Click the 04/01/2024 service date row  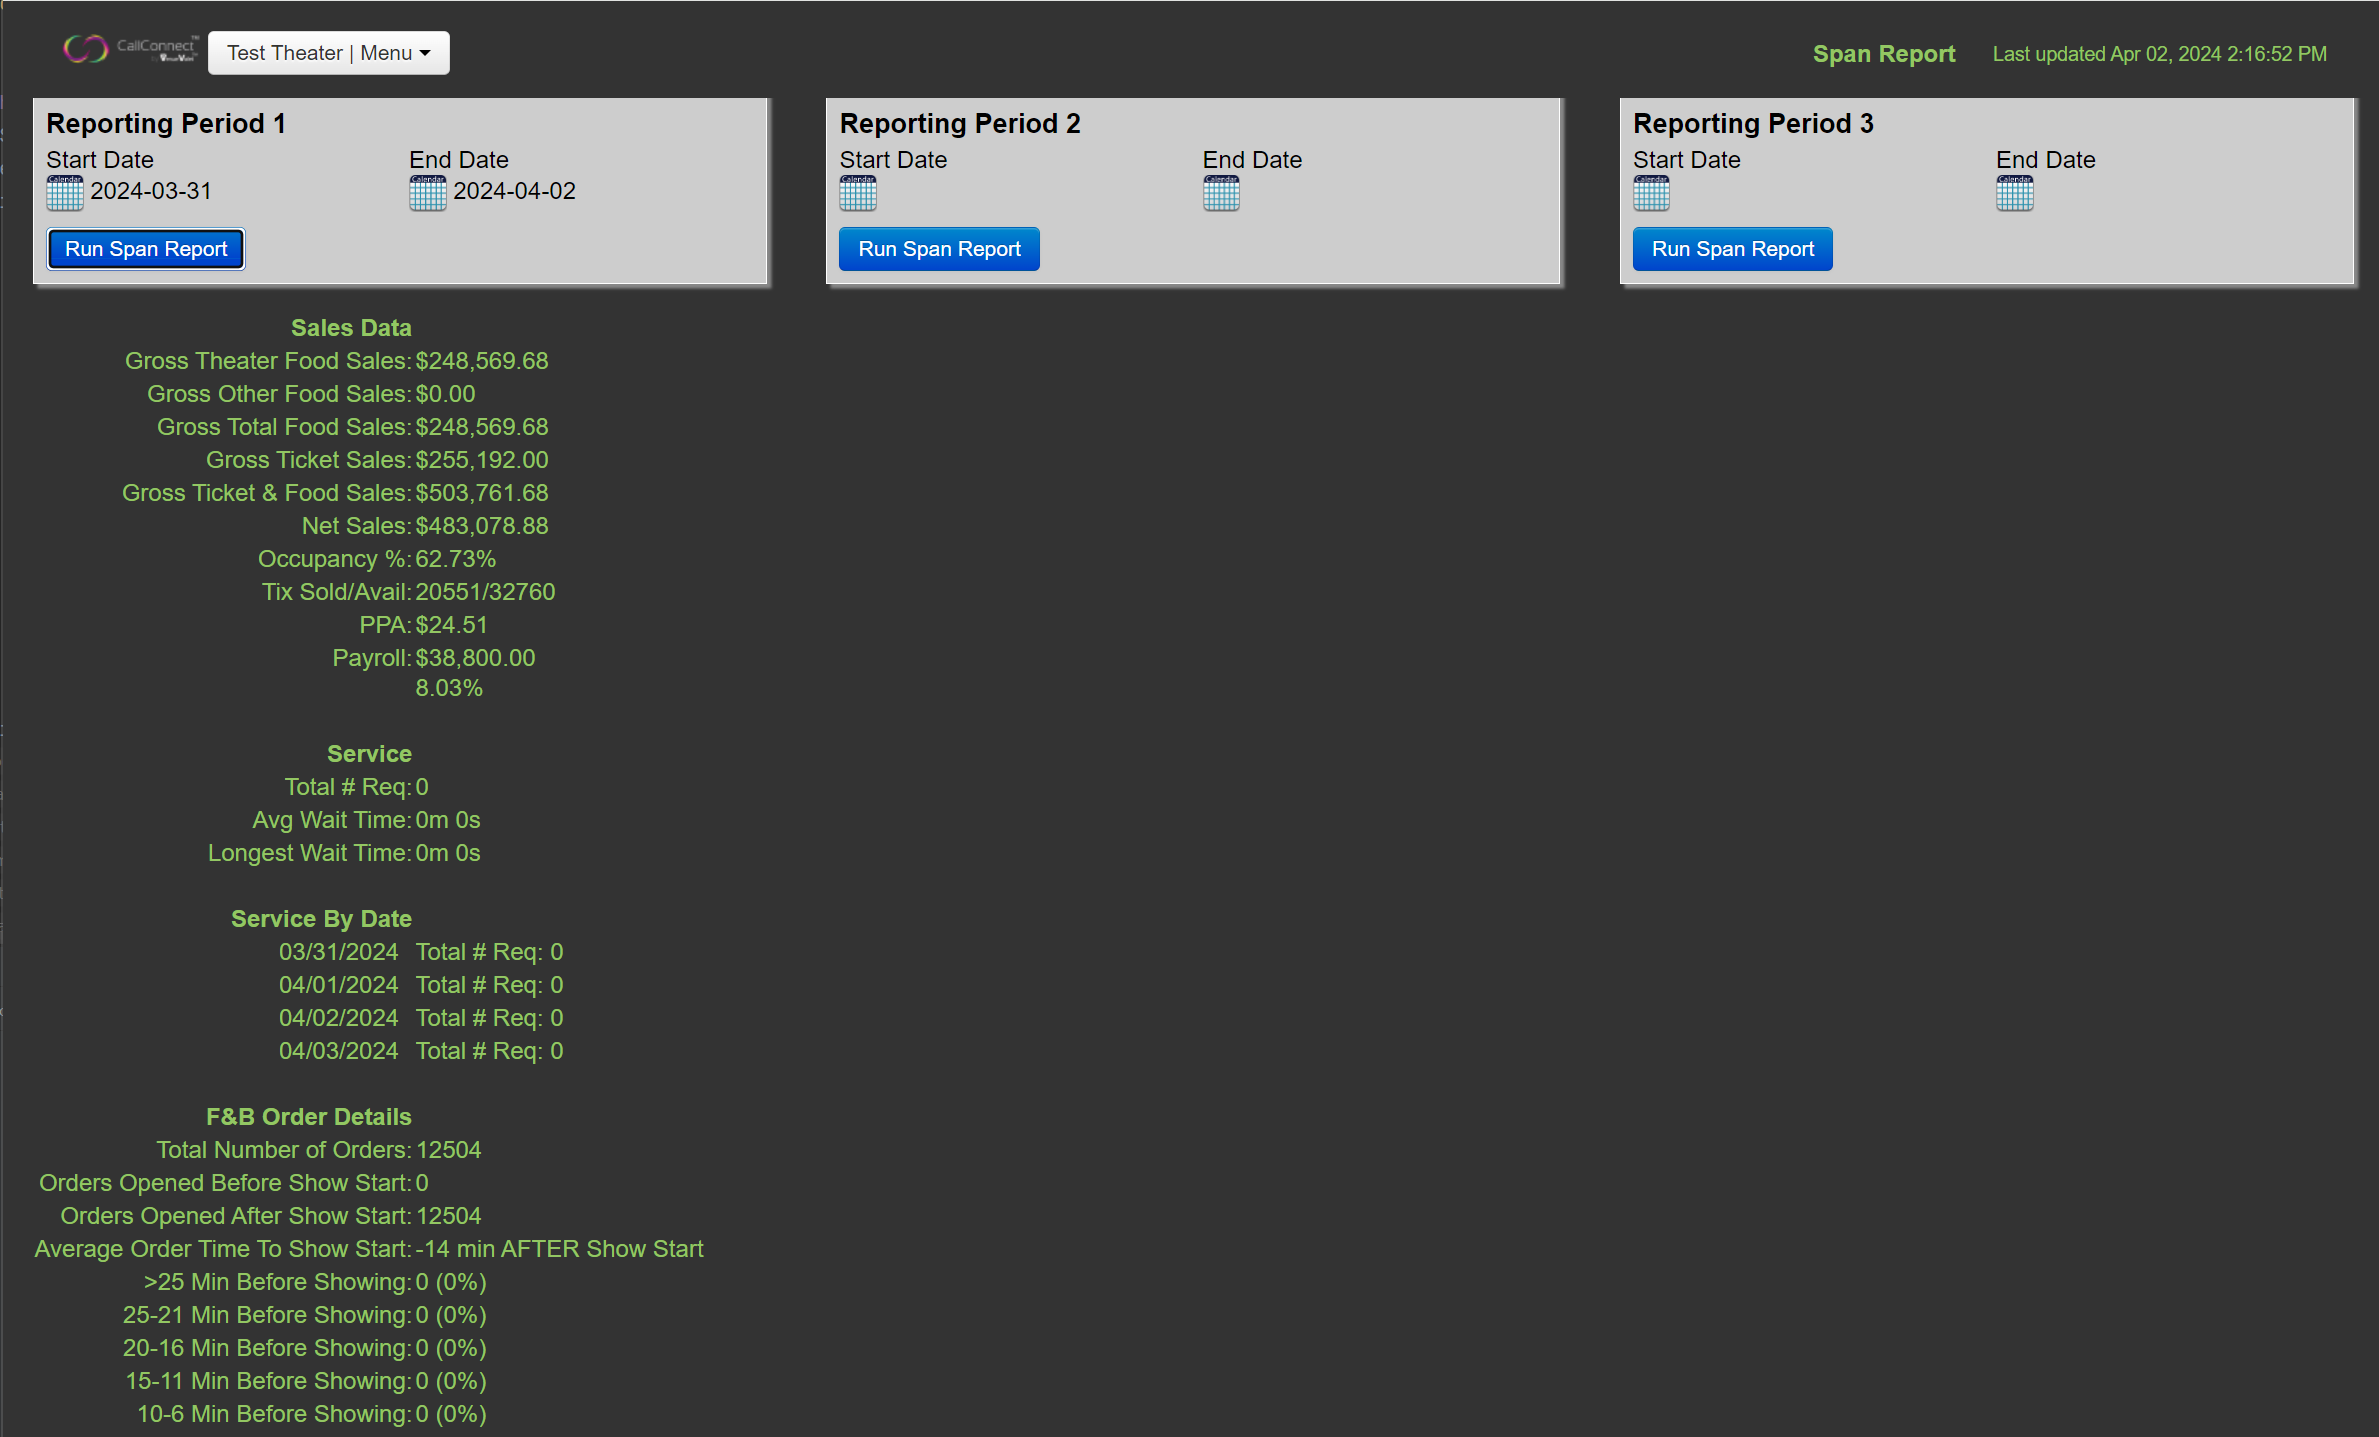[x=338, y=985]
